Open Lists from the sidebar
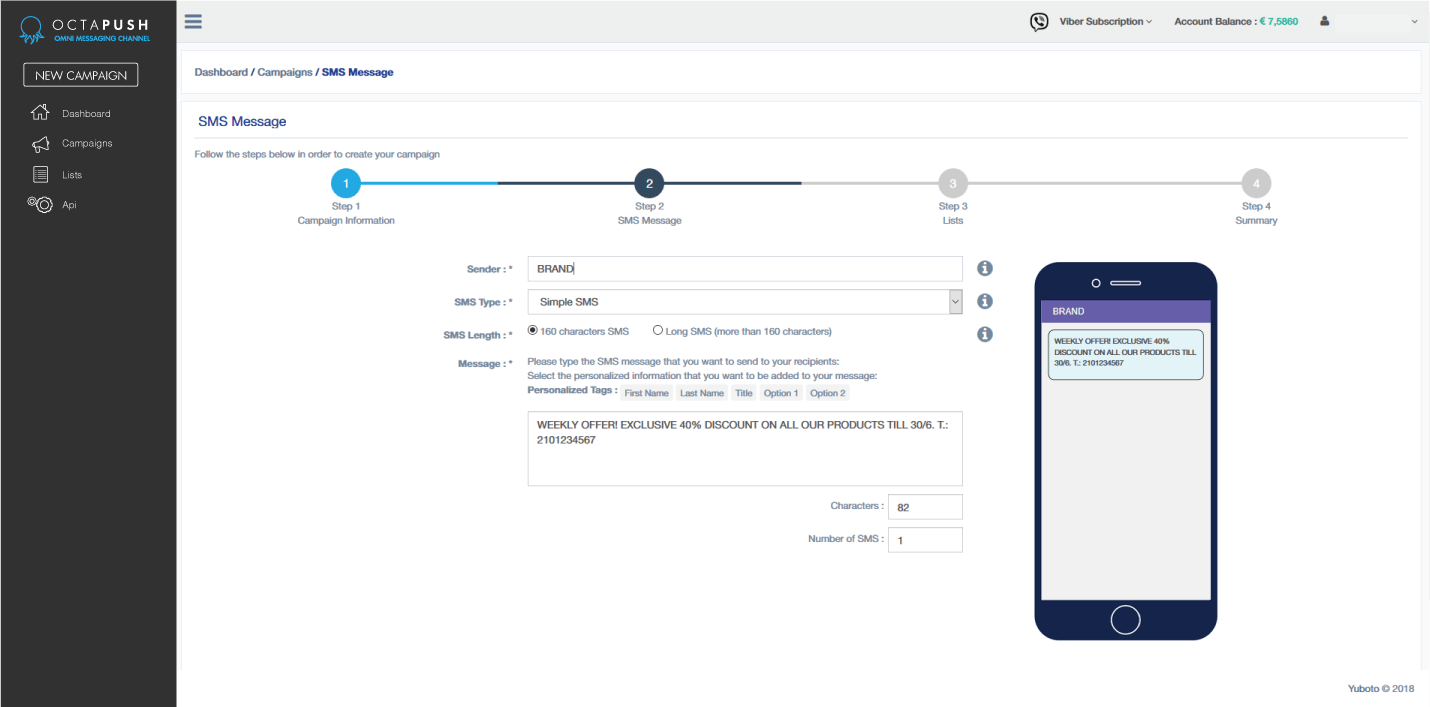 72,175
